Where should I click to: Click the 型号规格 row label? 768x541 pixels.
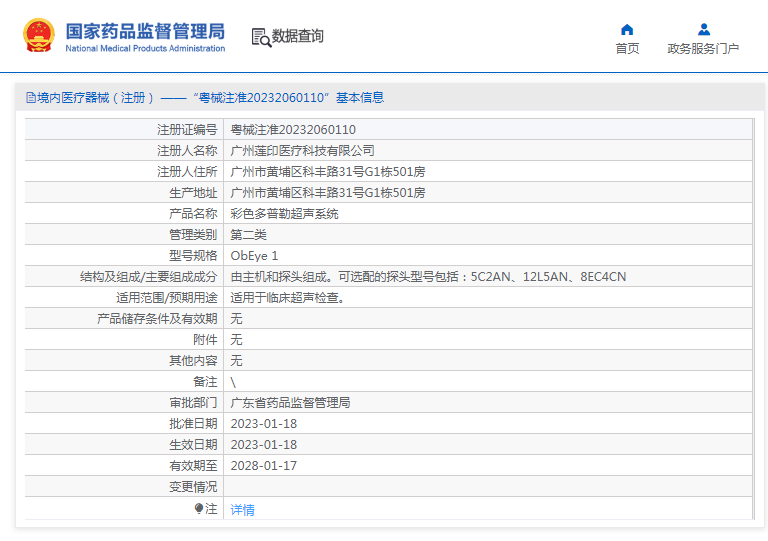coord(193,256)
